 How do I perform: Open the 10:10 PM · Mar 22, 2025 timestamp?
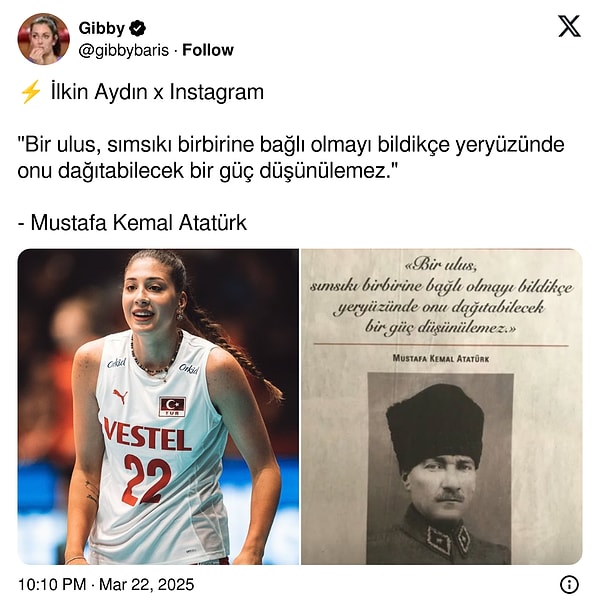[106, 584]
